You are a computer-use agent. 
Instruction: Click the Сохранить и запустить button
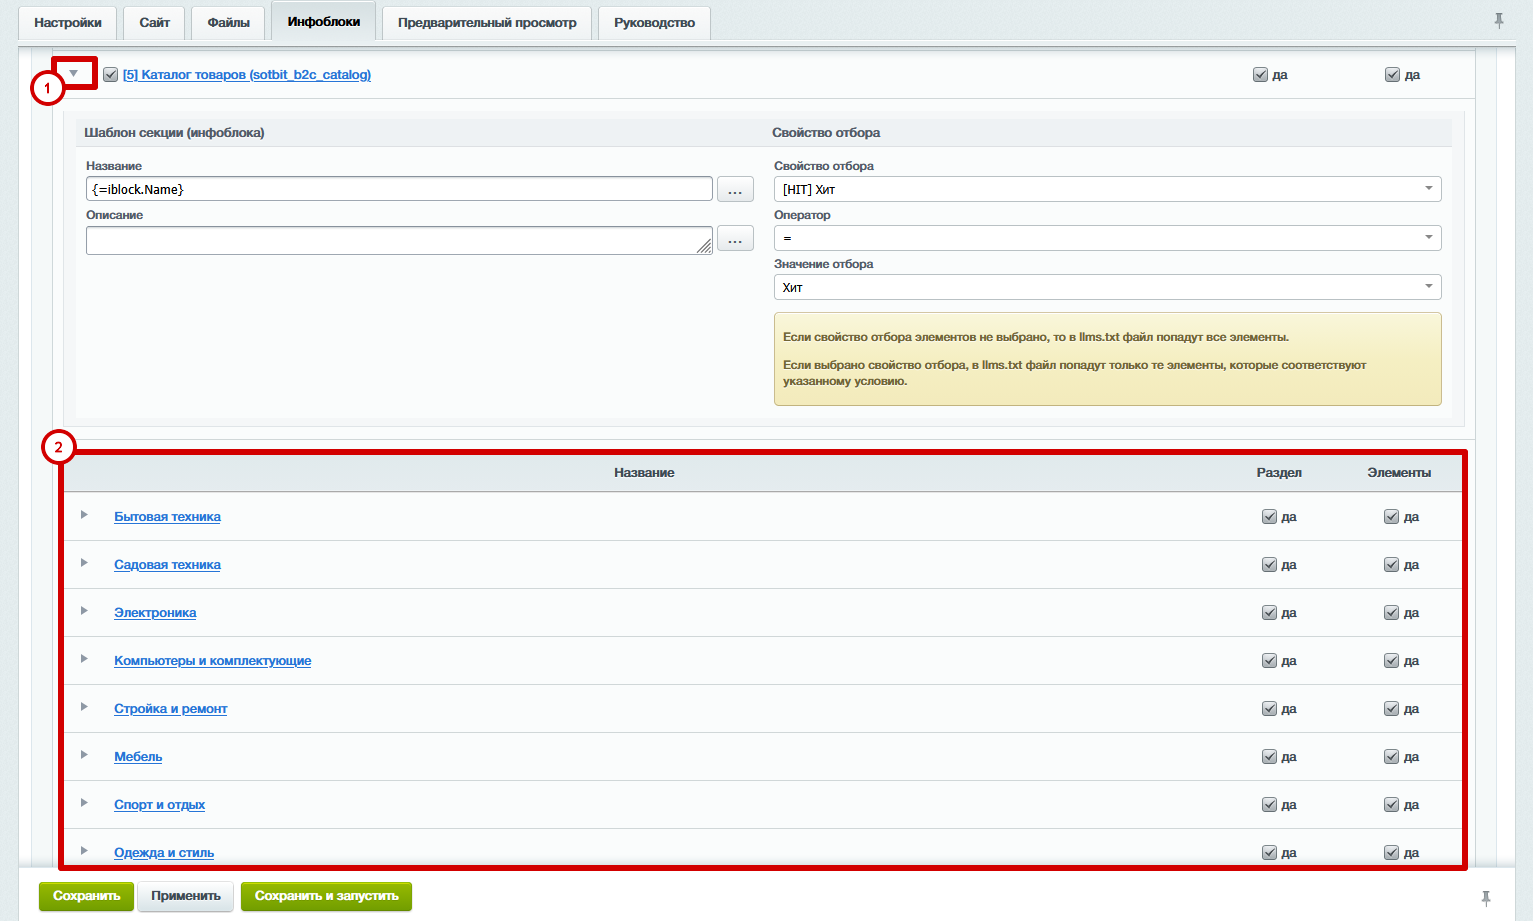pyautogui.click(x=326, y=896)
